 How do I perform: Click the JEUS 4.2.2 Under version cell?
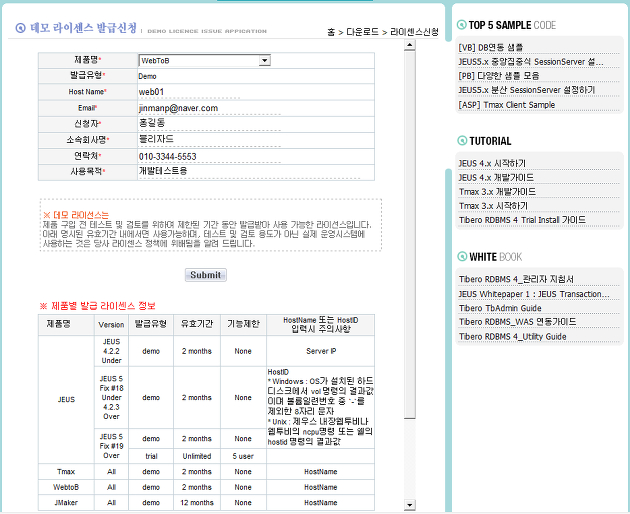(x=111, y=351)
